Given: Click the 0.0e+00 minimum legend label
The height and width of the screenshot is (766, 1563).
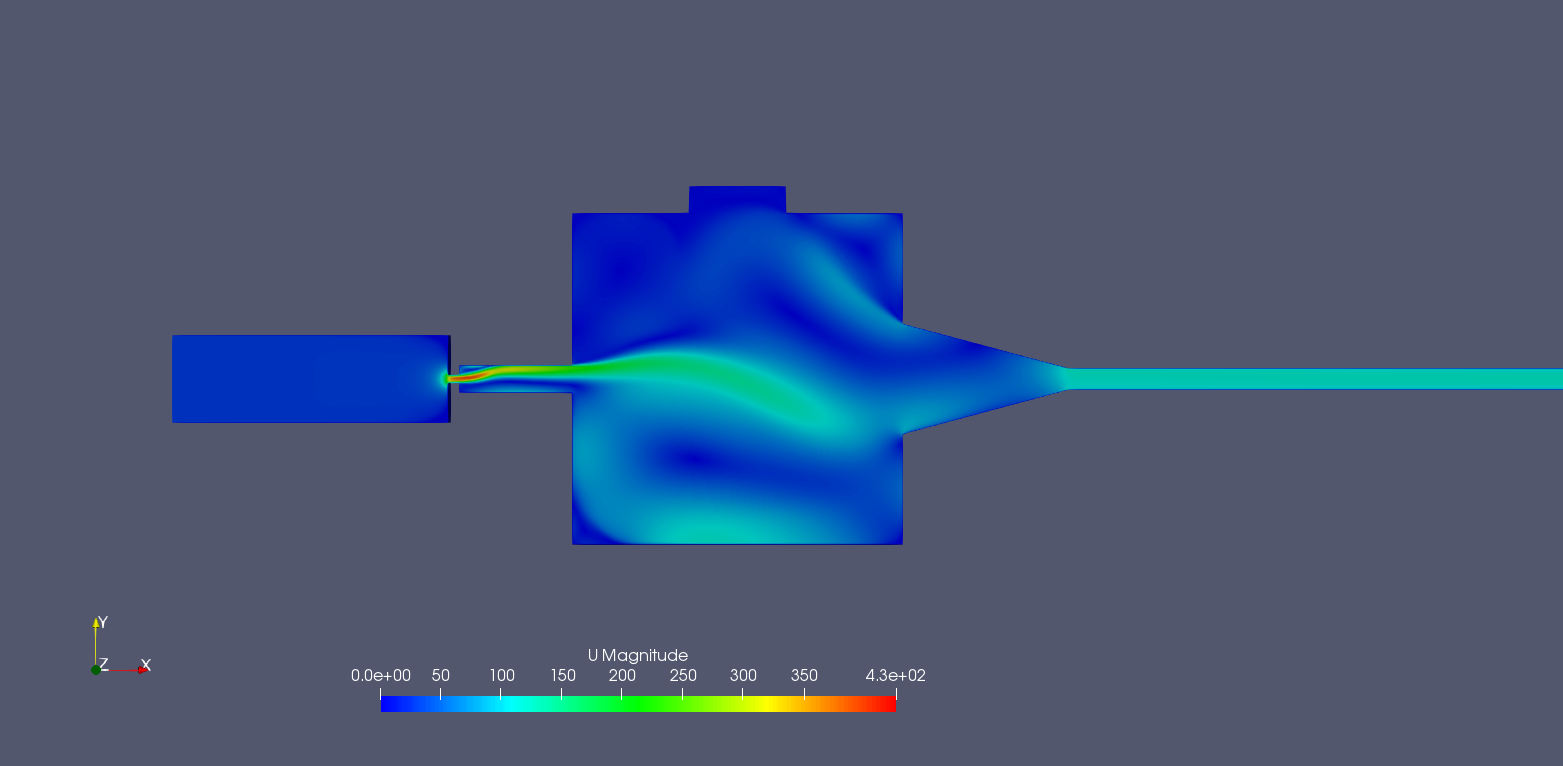Looking at the screenshot, I should pyautogui.click(x=383, y=676).
